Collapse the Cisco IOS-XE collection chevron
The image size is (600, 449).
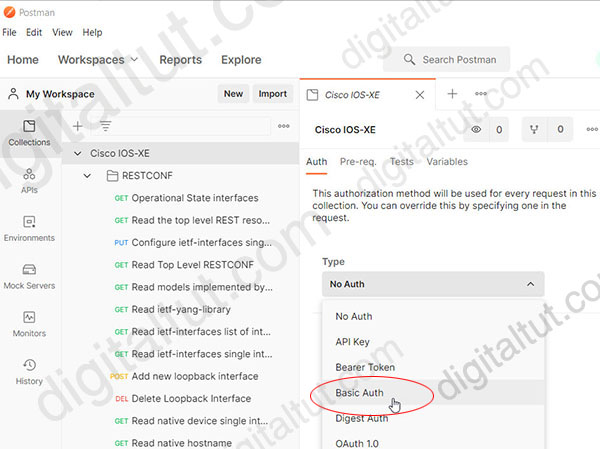78,153
